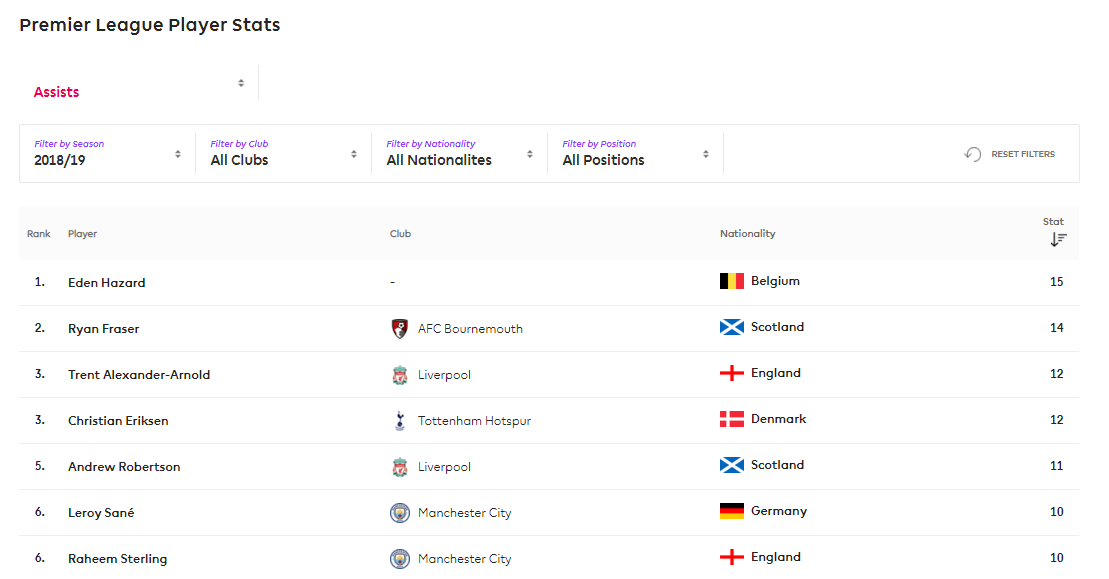Viewport: 1109px width, 579px height.
Task: Open the Filter by Nationality dropdown
Action: (x=459, y=153)
